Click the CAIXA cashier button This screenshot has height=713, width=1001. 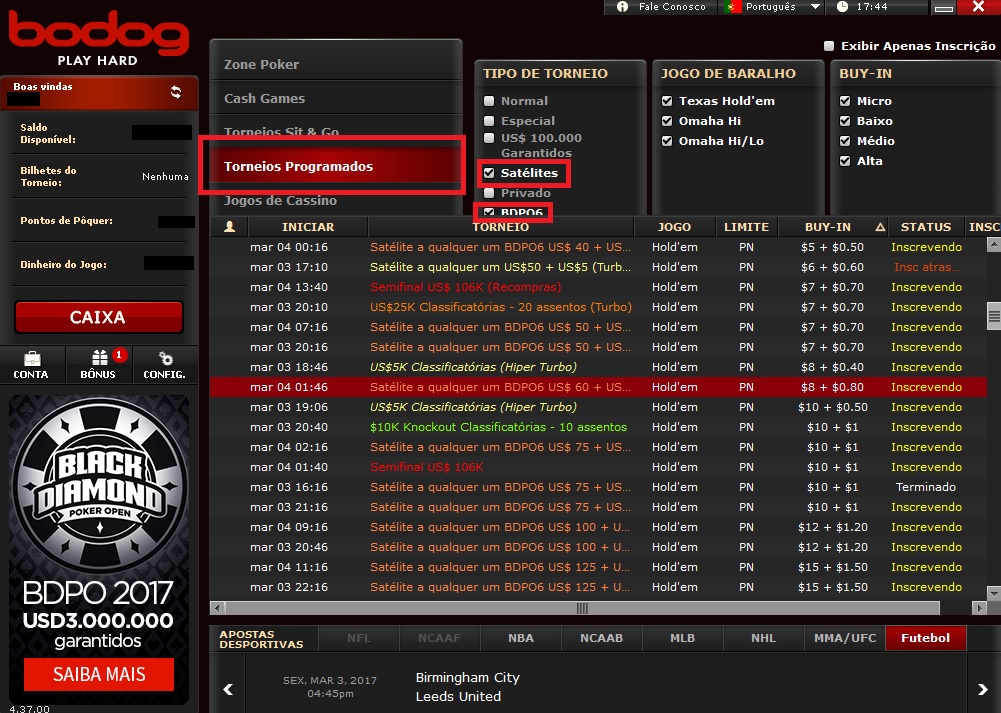click(x=99, y=317)
